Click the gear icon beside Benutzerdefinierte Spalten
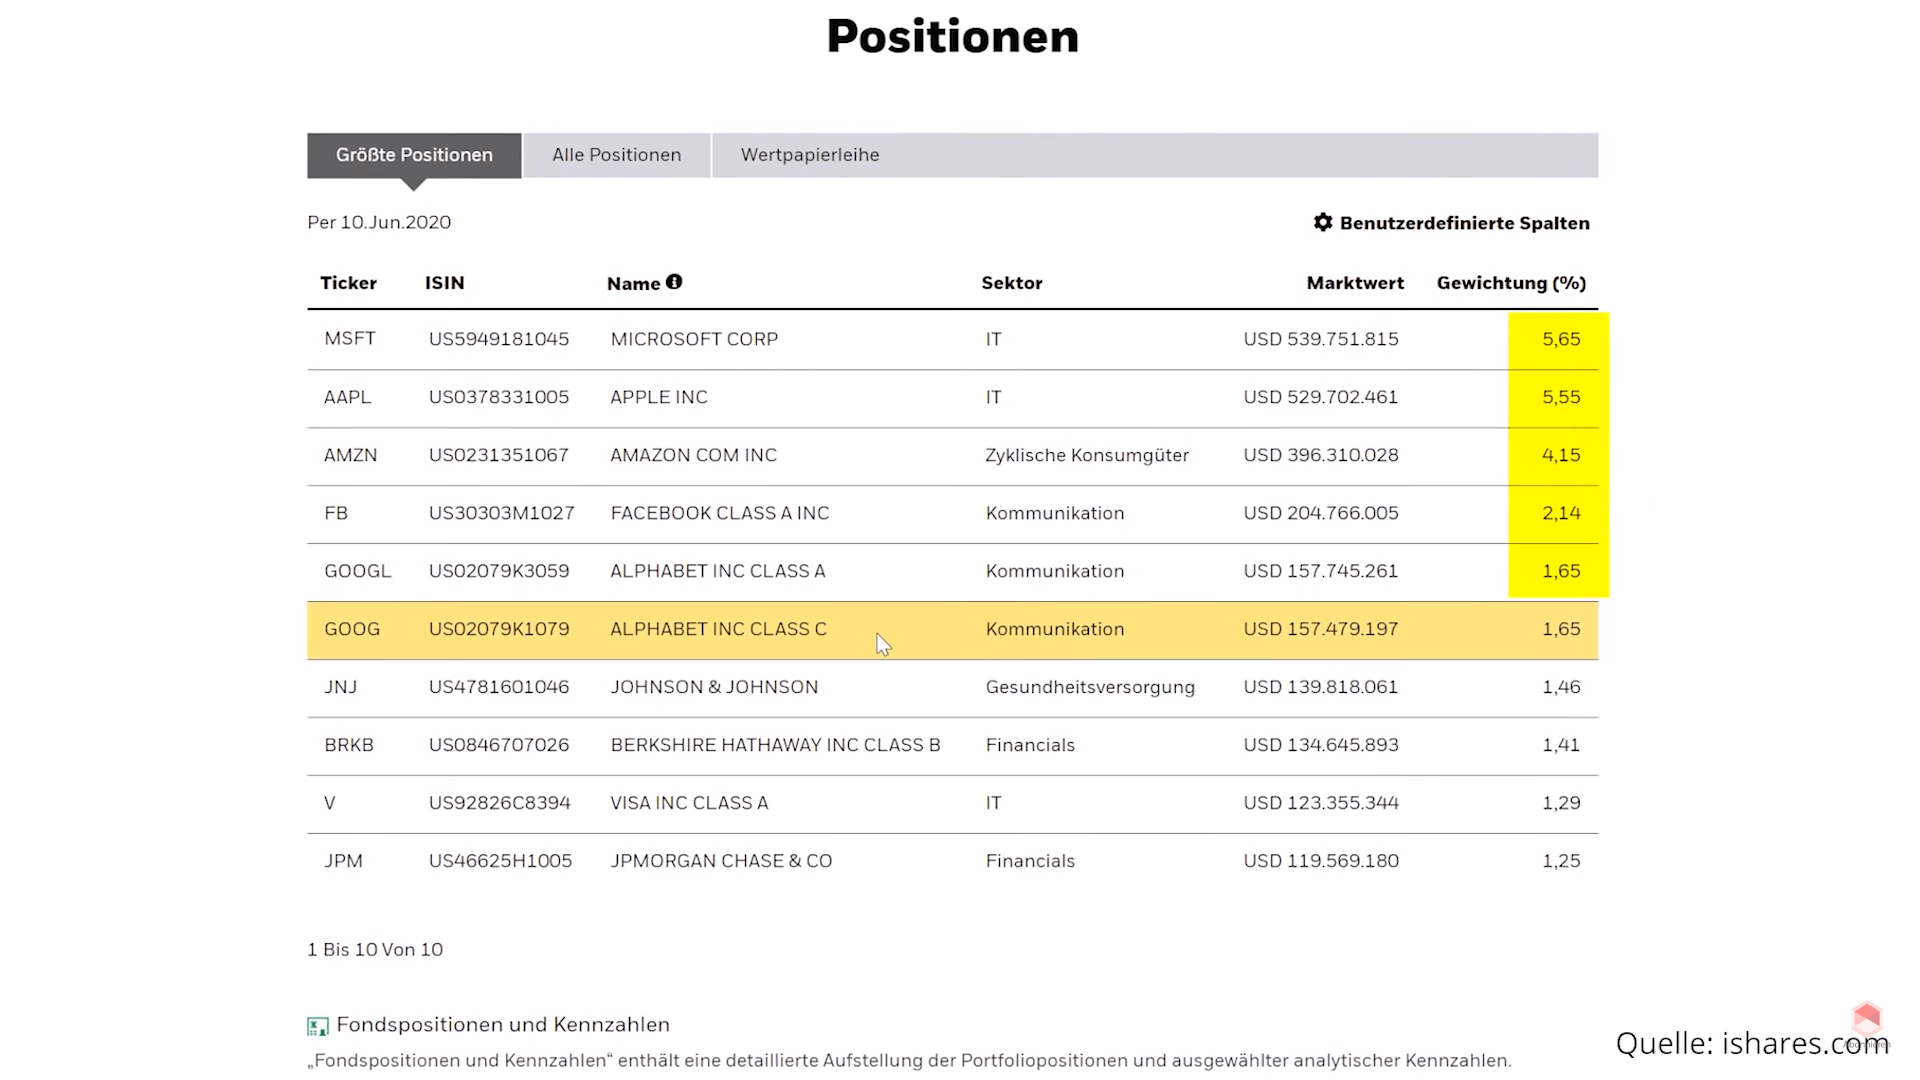 pos(1322,222)
